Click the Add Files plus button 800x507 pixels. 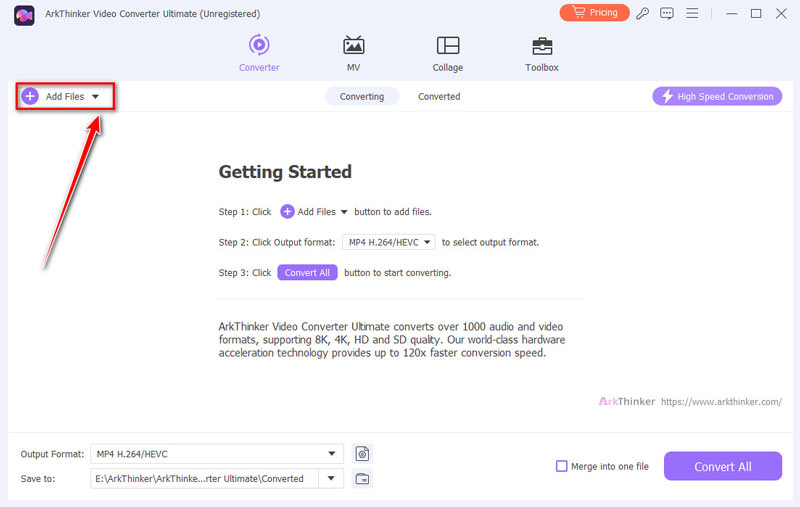pyautogui.click(x=30, y=96)
